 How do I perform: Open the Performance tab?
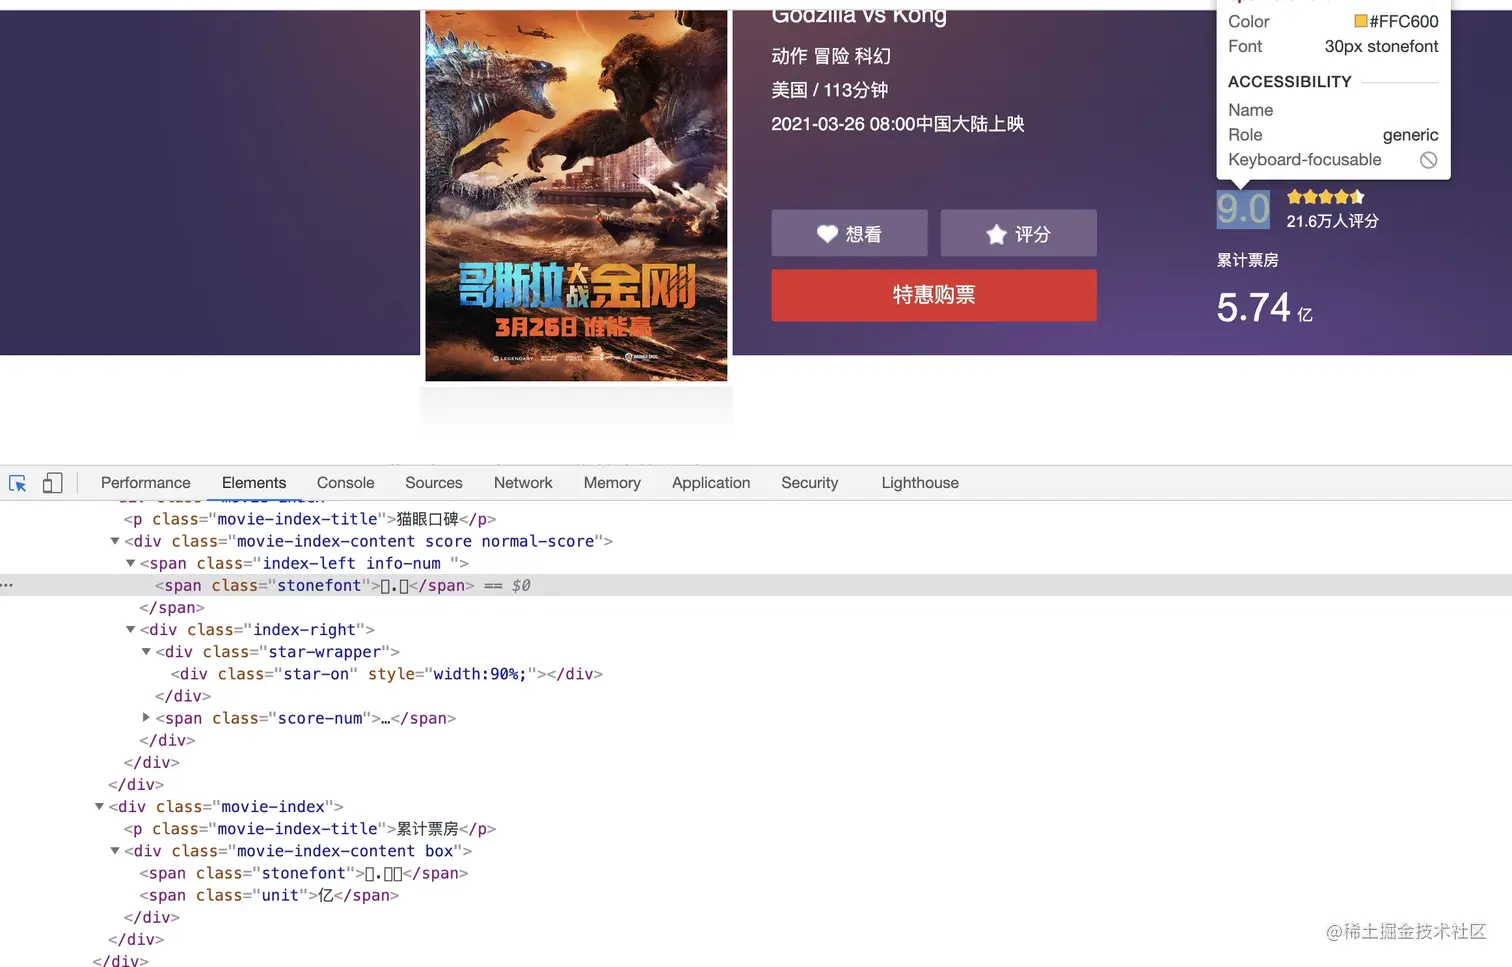[x=145, y=483]
